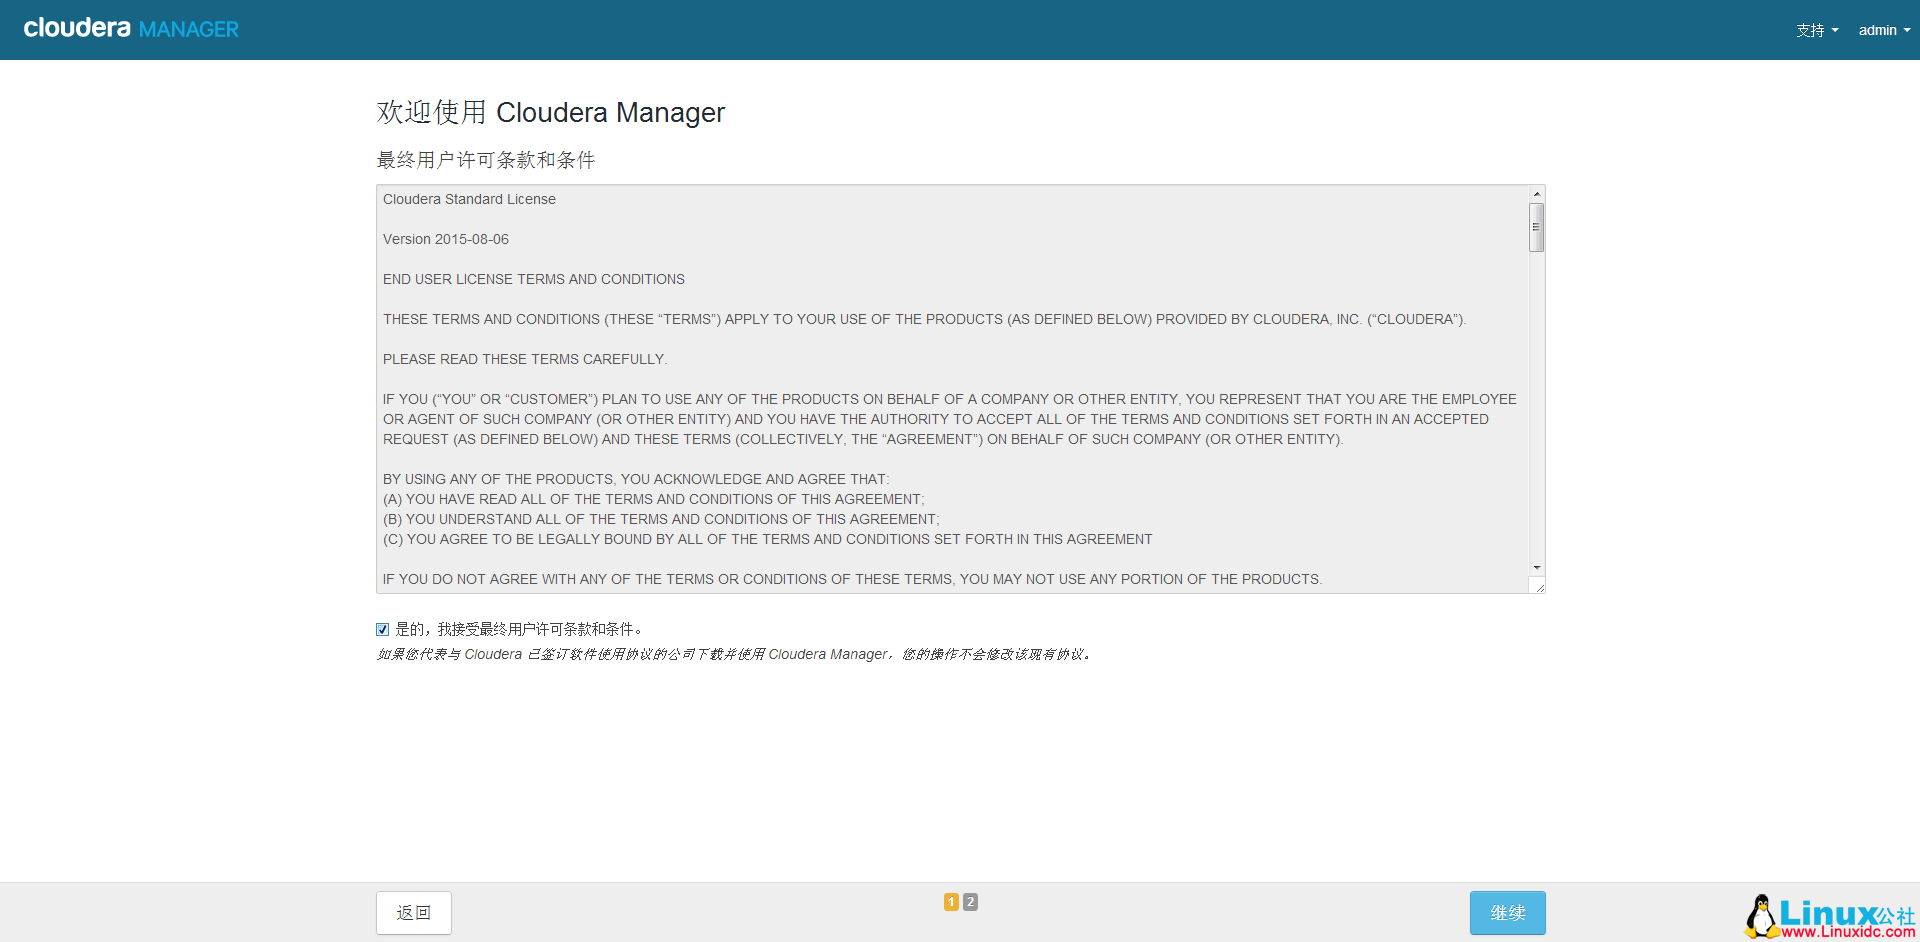Click the 欢迎使用 Cloudera Manager heading
Screen dimensions: 1920x942
pyautogui.click(x=550, y=112)
